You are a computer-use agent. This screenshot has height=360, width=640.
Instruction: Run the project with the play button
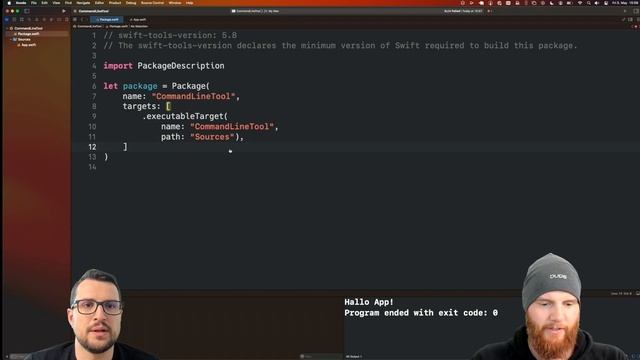pyautogui.click(x=63, y=11)
